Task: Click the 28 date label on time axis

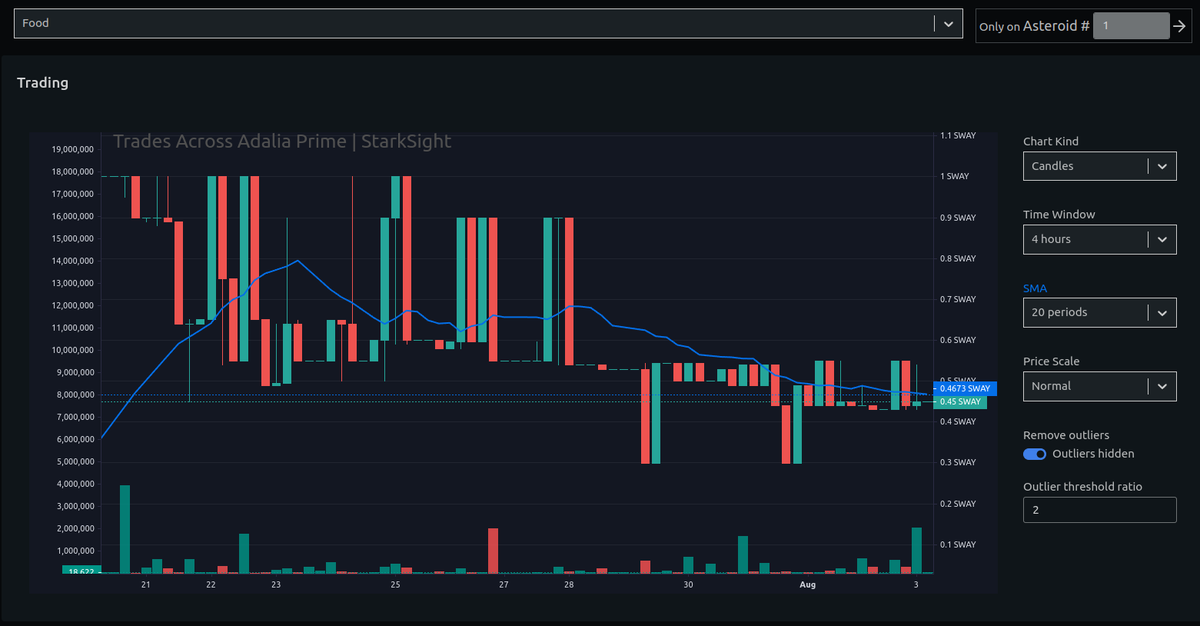Action: click(x=569, y=585)
